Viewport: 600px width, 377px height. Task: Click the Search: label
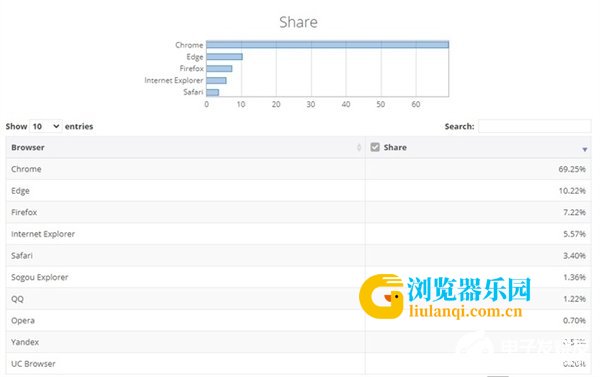pyautogui.click(x=459, y=126)
